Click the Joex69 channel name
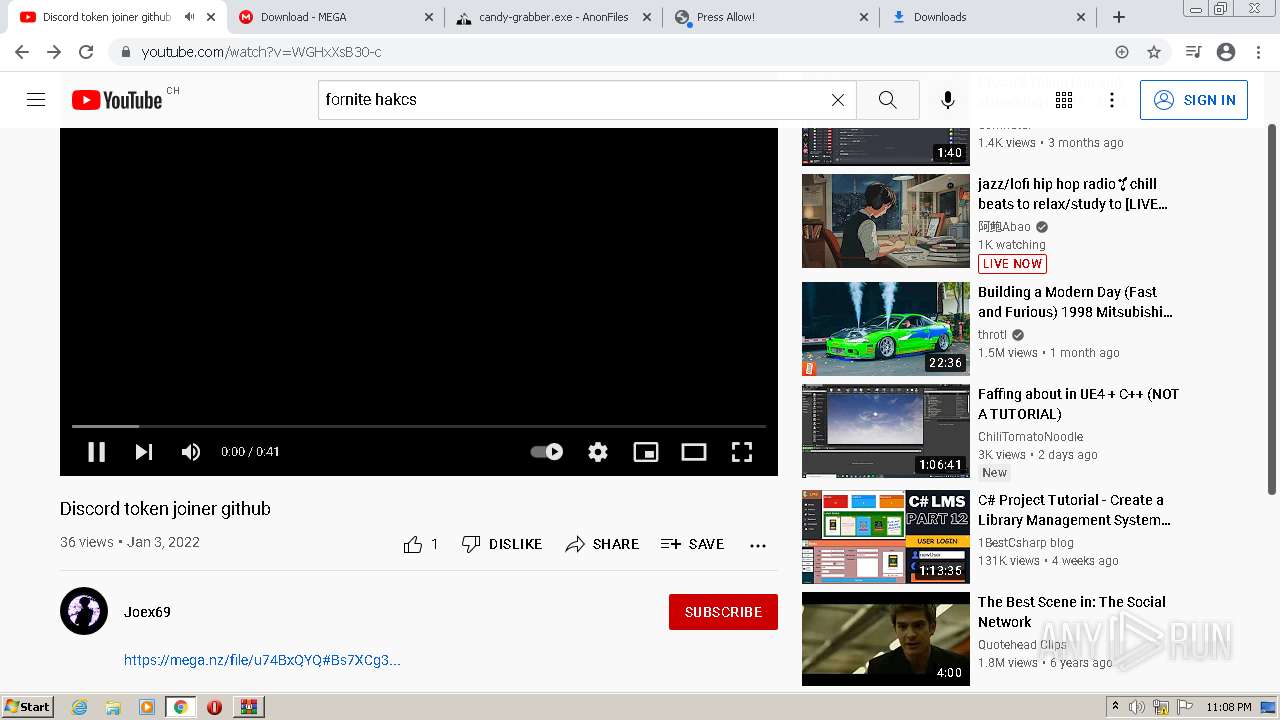Screen dimensions: 1280x720 click(x=147, y=612)
